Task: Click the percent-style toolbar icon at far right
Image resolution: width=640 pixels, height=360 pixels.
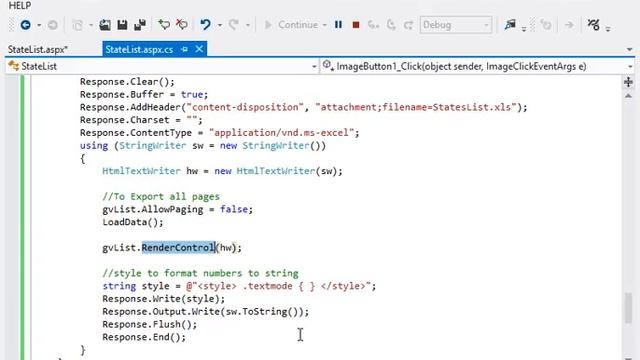Action: coord(593,25)
